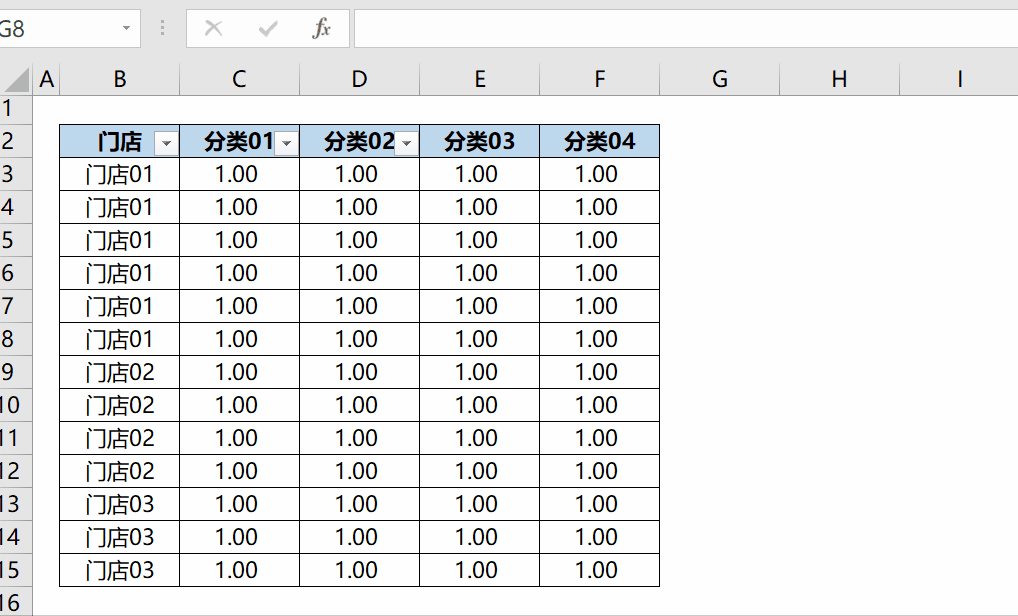Select column I header
Image resolution: width=1018 pixels, height=616 pixels.
959,79
